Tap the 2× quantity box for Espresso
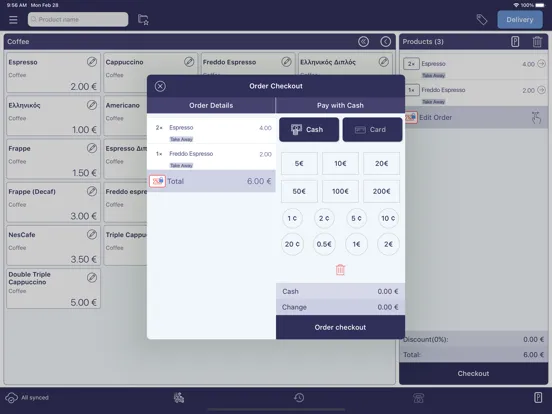This screenshot has width=552, height=414. [x=411, y=64]
